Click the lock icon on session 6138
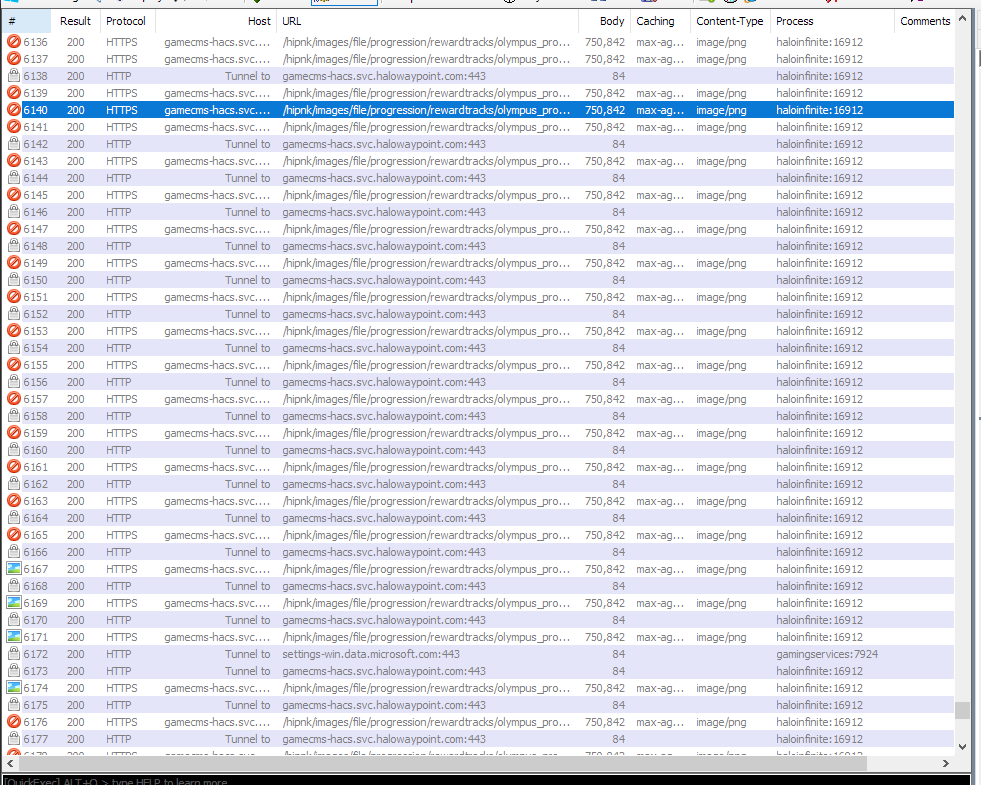This screenshot has width=981, height=785. pyautogui.click(x=14, y=76)
